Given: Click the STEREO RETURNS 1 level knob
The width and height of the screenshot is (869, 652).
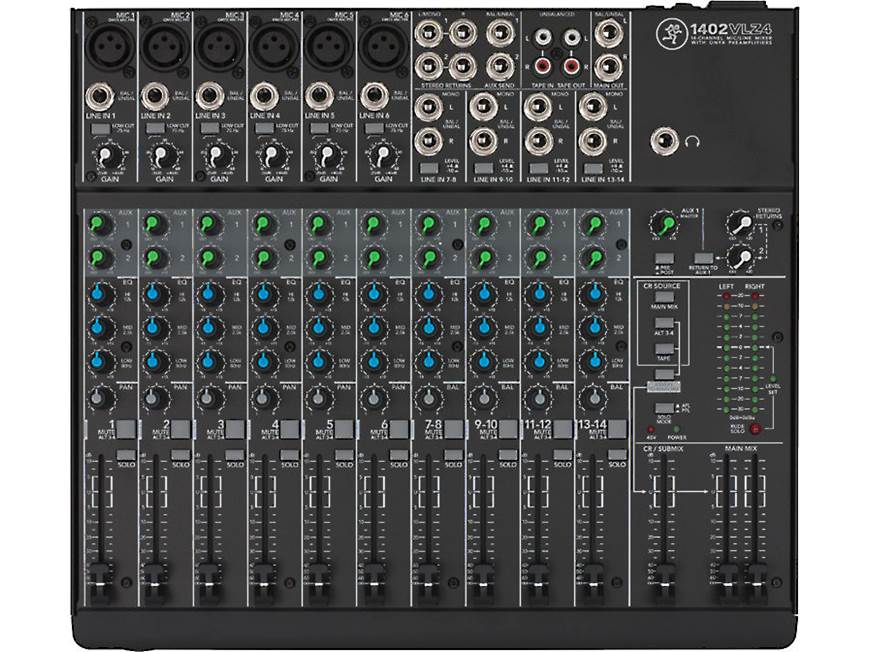Looking at the screenshot, I should click(x=740, y=223).
